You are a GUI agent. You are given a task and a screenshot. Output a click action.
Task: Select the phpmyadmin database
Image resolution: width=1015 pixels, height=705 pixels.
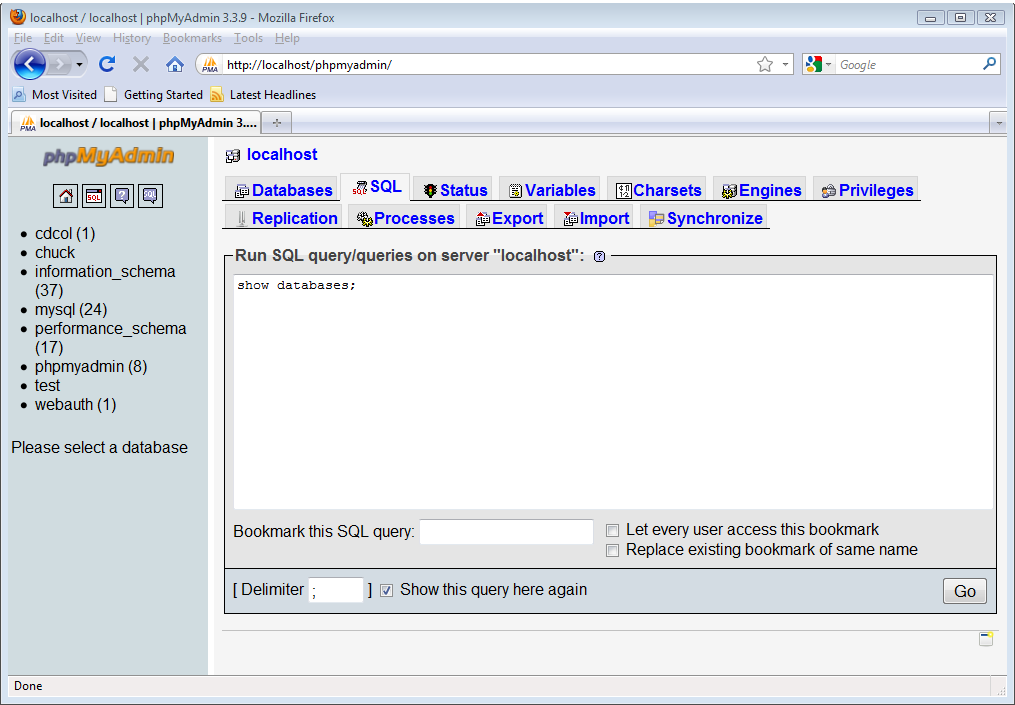click(91, 366)
